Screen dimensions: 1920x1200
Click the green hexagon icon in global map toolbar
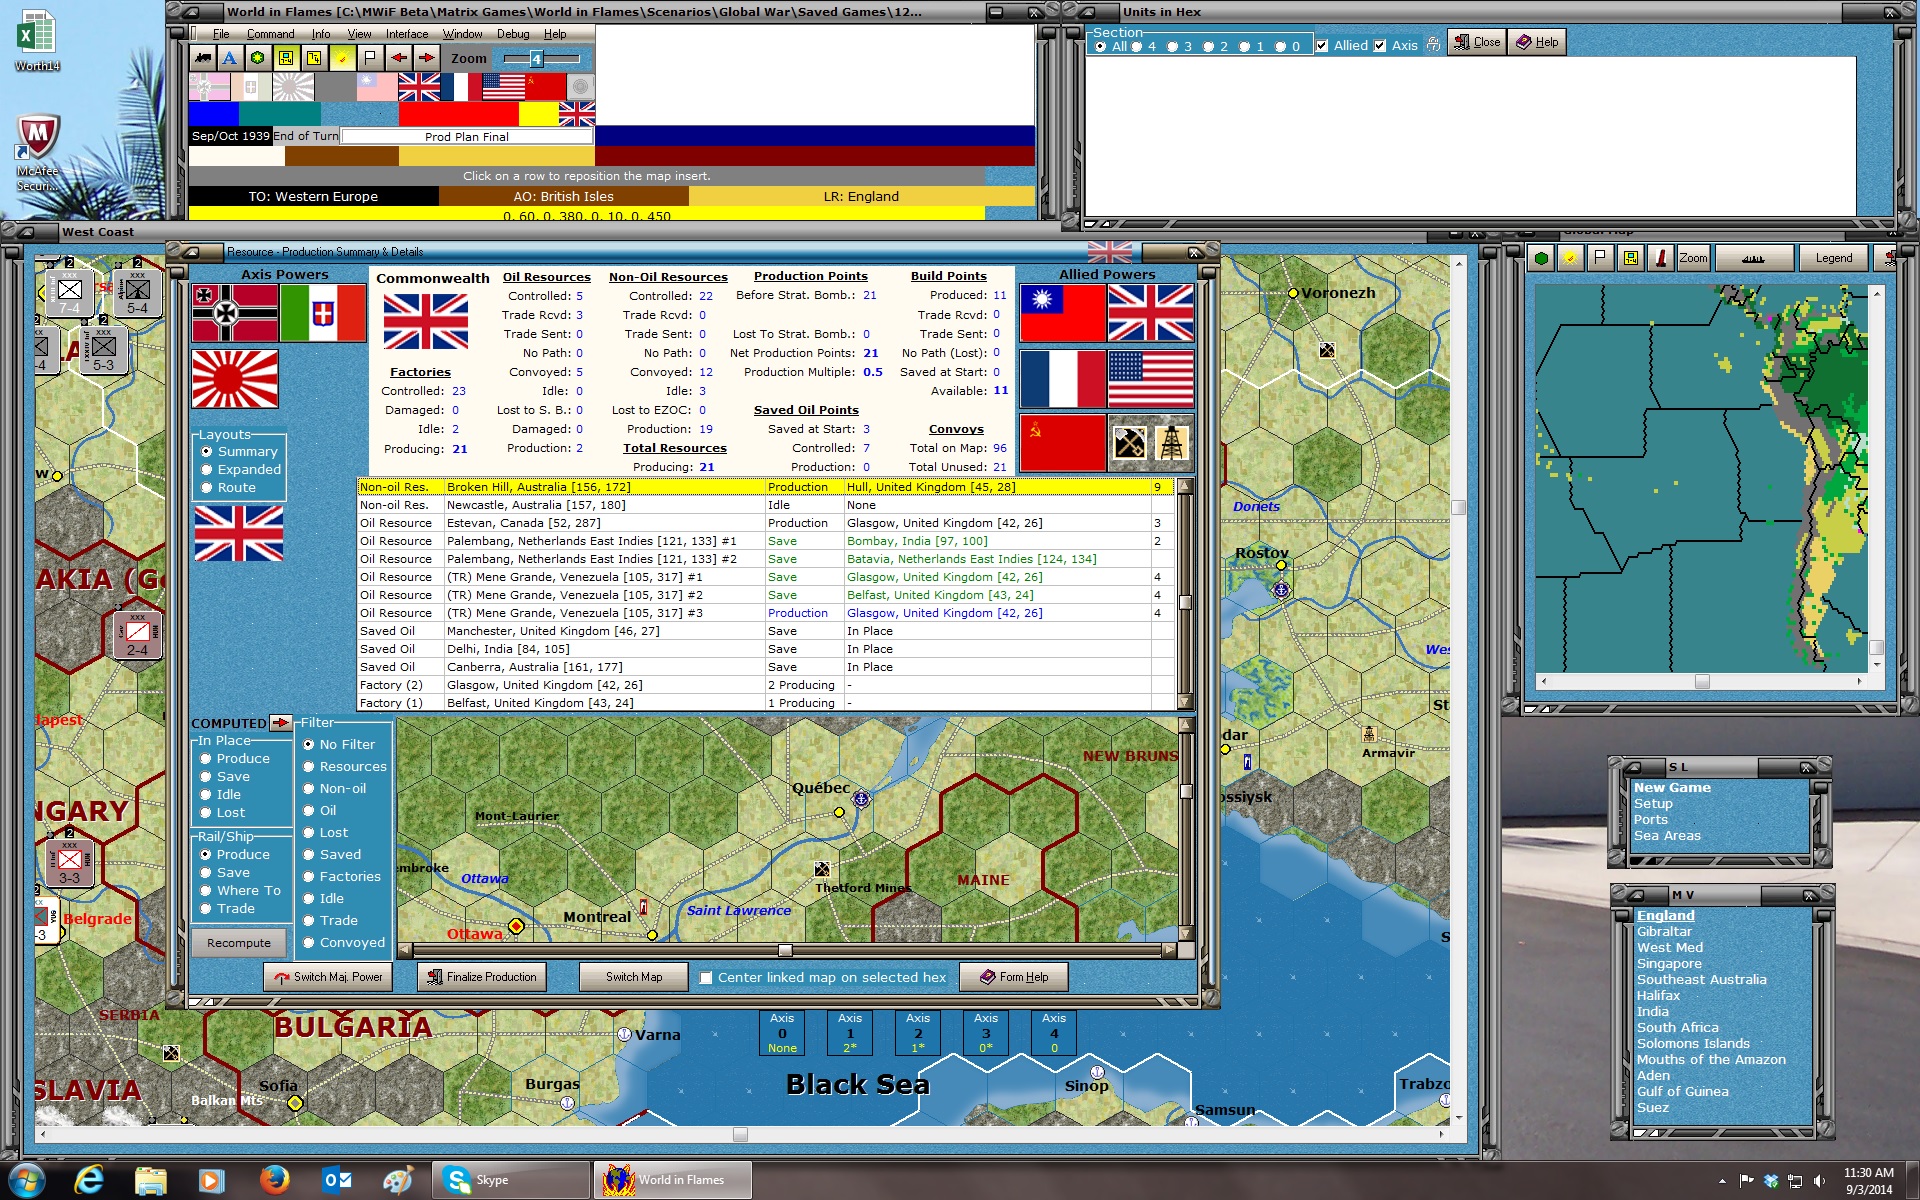click(1541, 258)
